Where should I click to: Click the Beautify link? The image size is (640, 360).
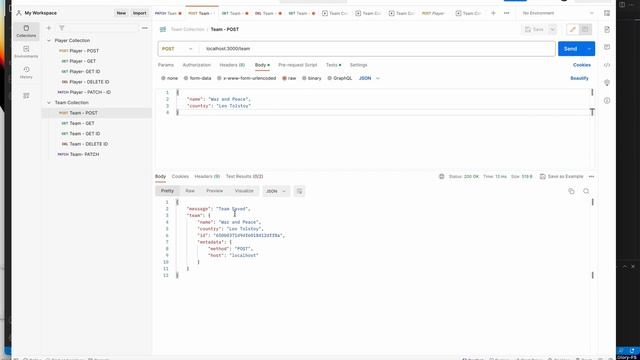[579, 78]
